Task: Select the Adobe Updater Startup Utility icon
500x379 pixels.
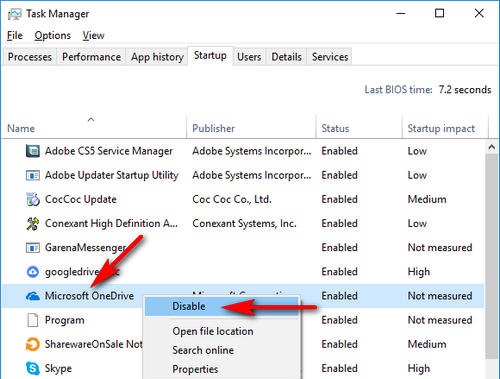Action: point(33,175)
